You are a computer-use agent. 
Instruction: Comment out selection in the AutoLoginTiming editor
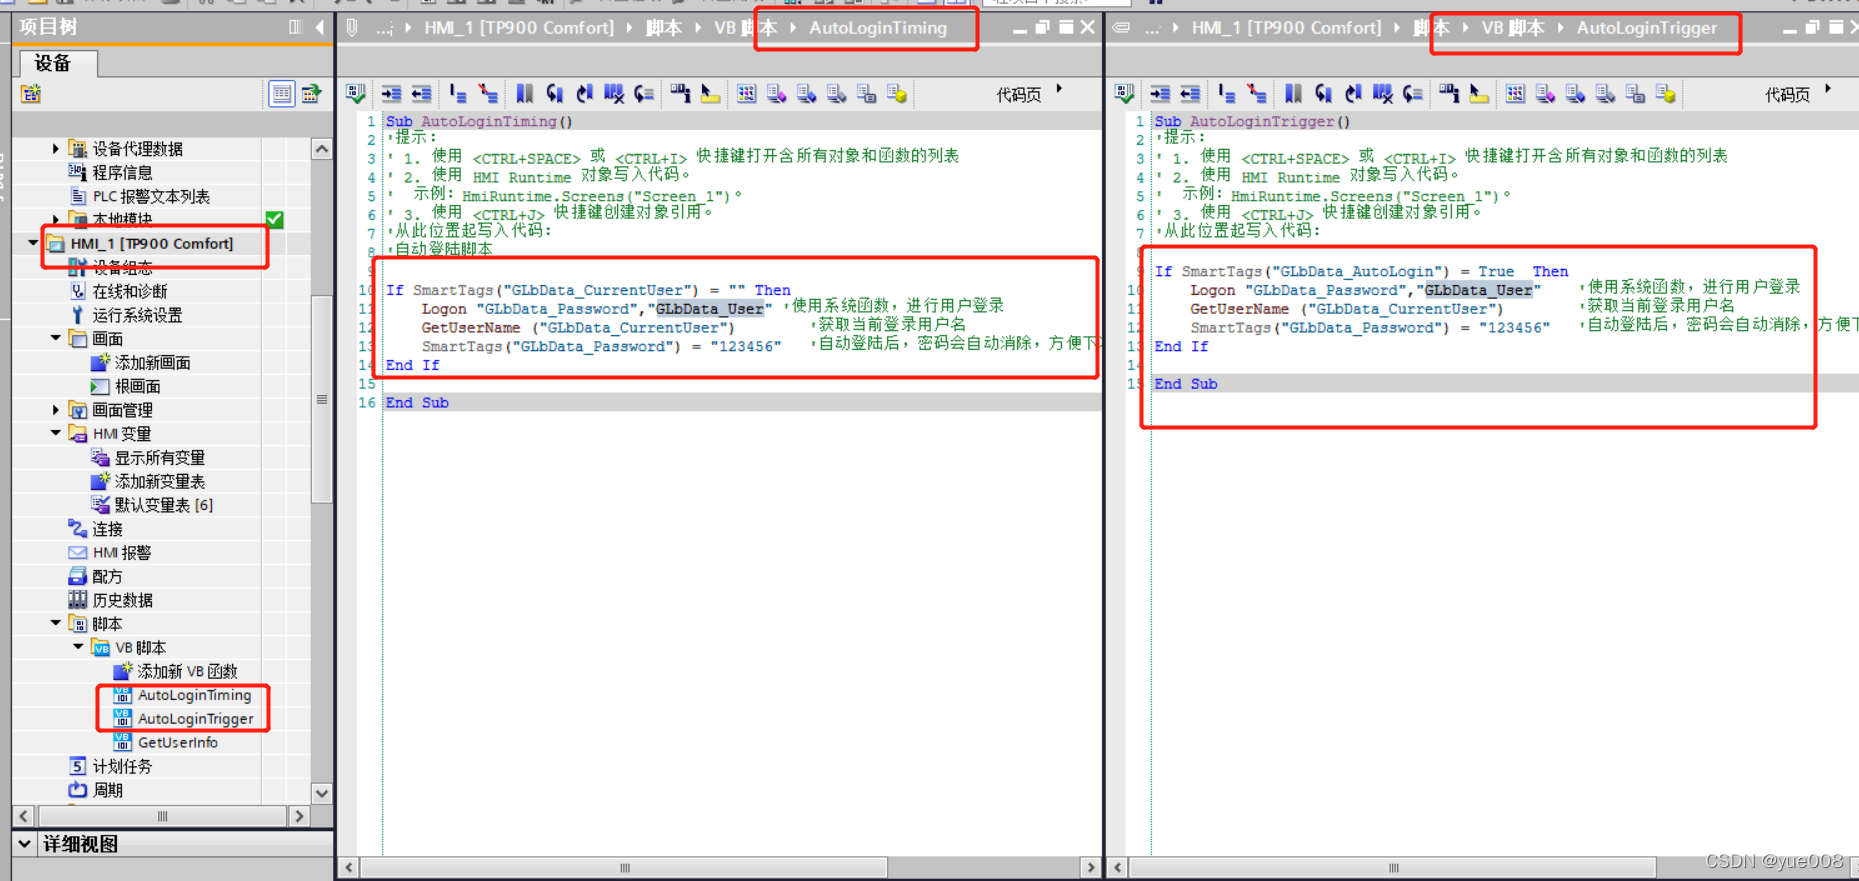(x=458, y=94)
